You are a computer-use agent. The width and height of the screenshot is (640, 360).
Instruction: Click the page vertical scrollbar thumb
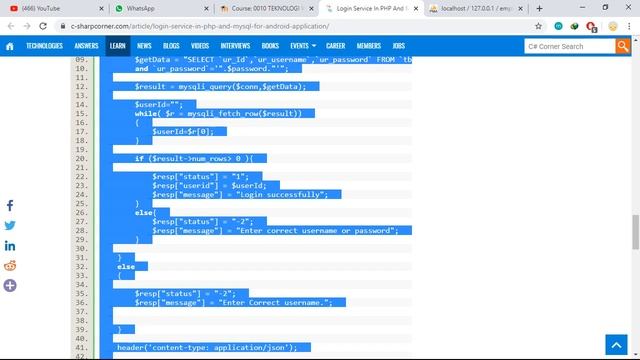point(636,231)
